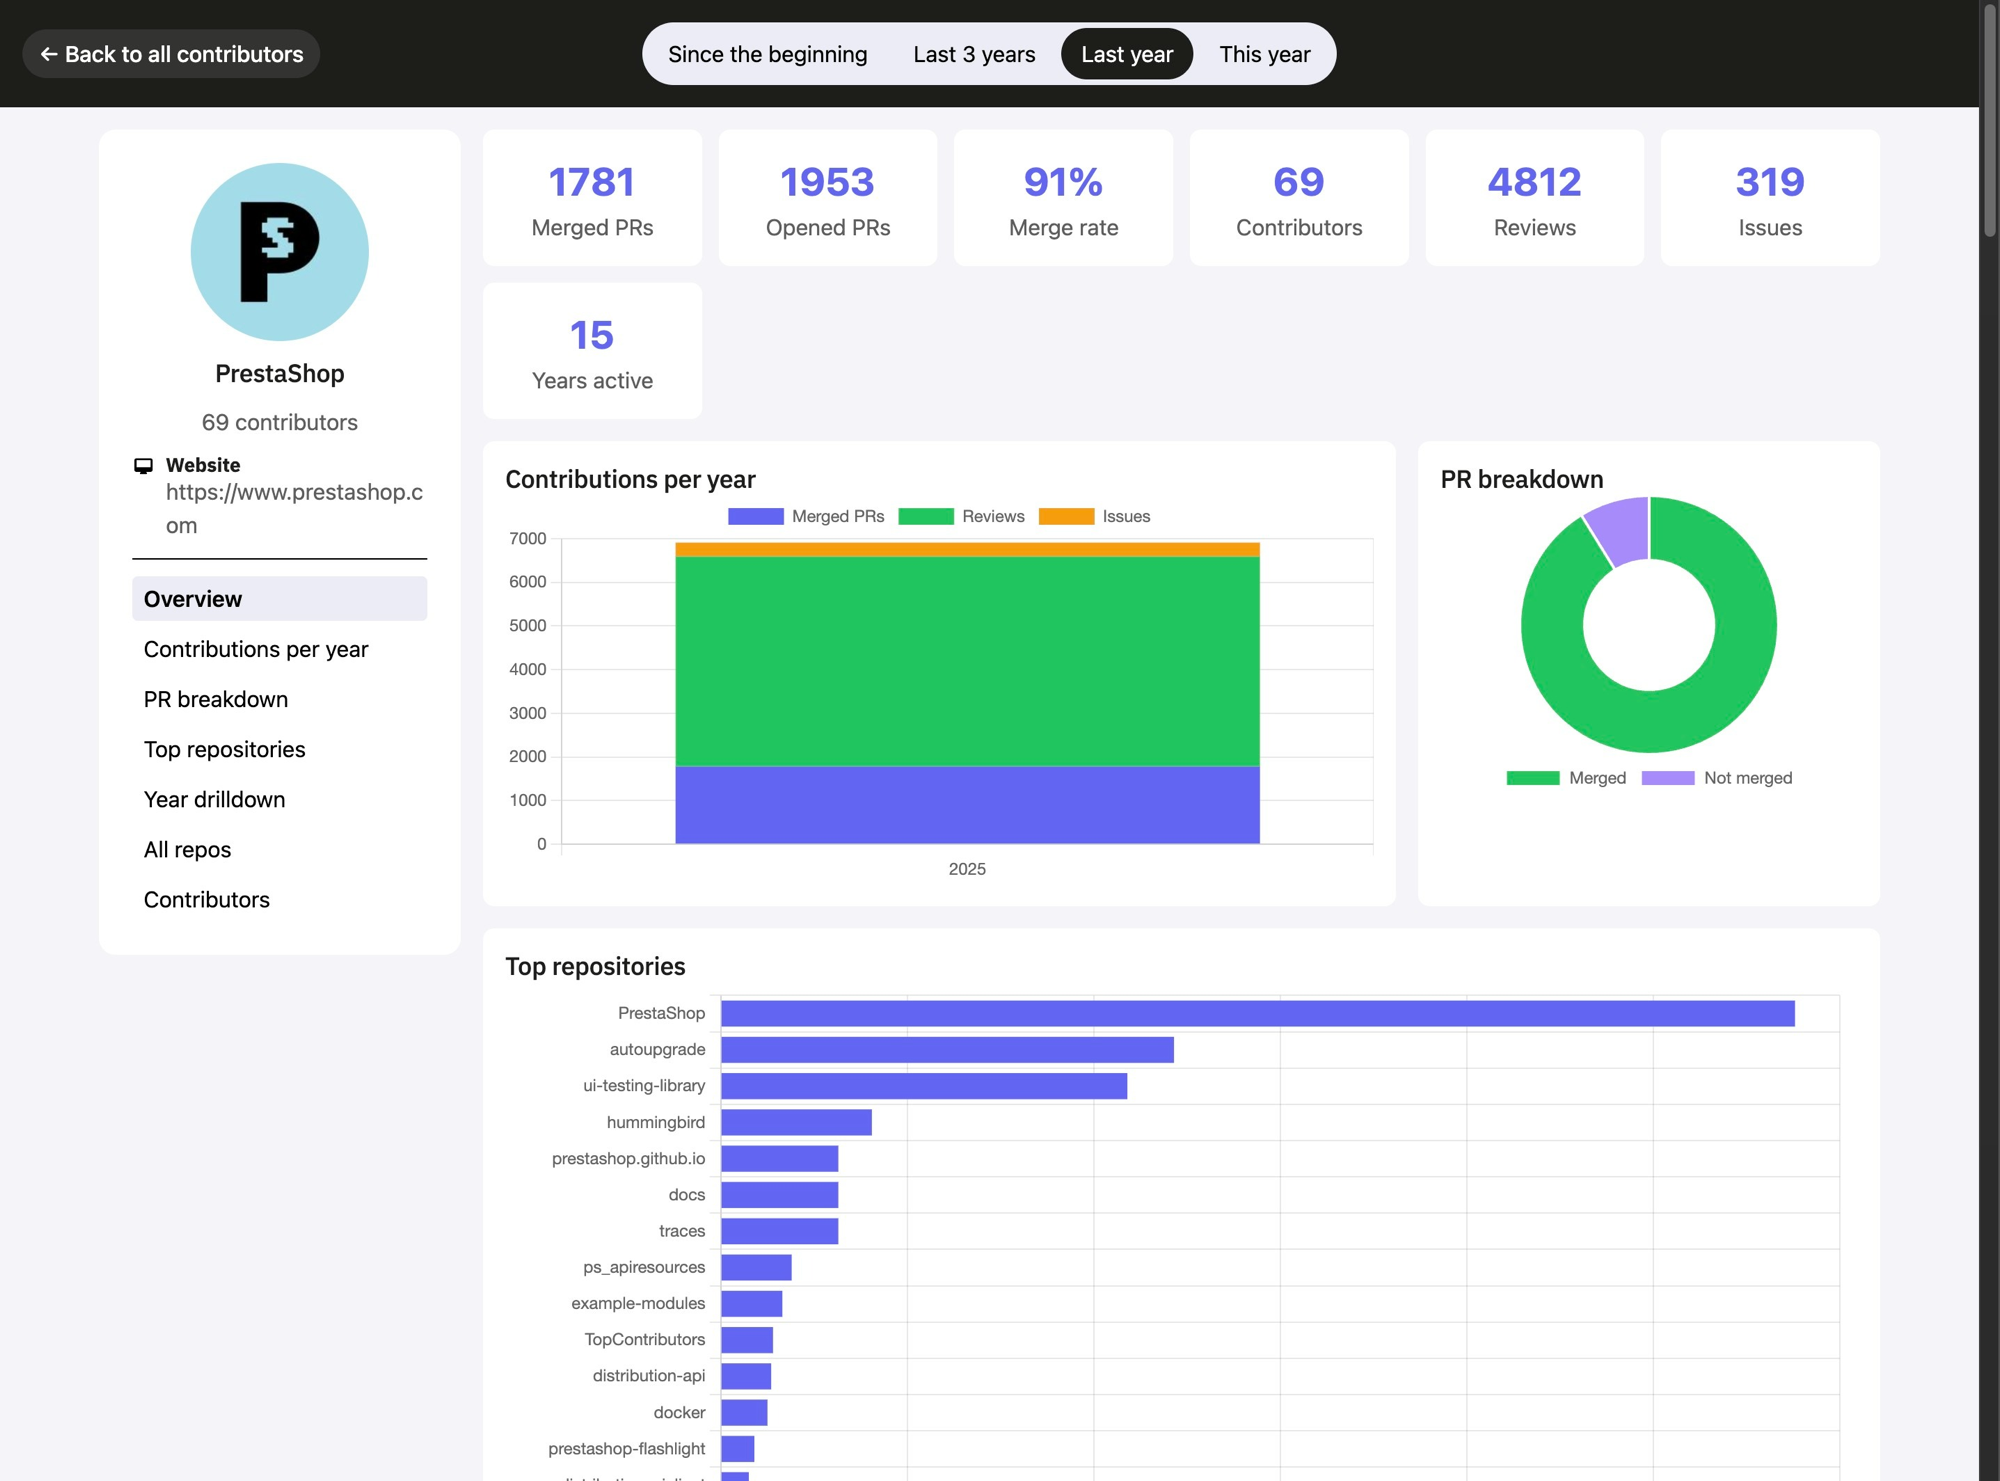Click the 2025 axis label
The image size is (2000, 1481).
pyautogui.click(x=967, y=869)
